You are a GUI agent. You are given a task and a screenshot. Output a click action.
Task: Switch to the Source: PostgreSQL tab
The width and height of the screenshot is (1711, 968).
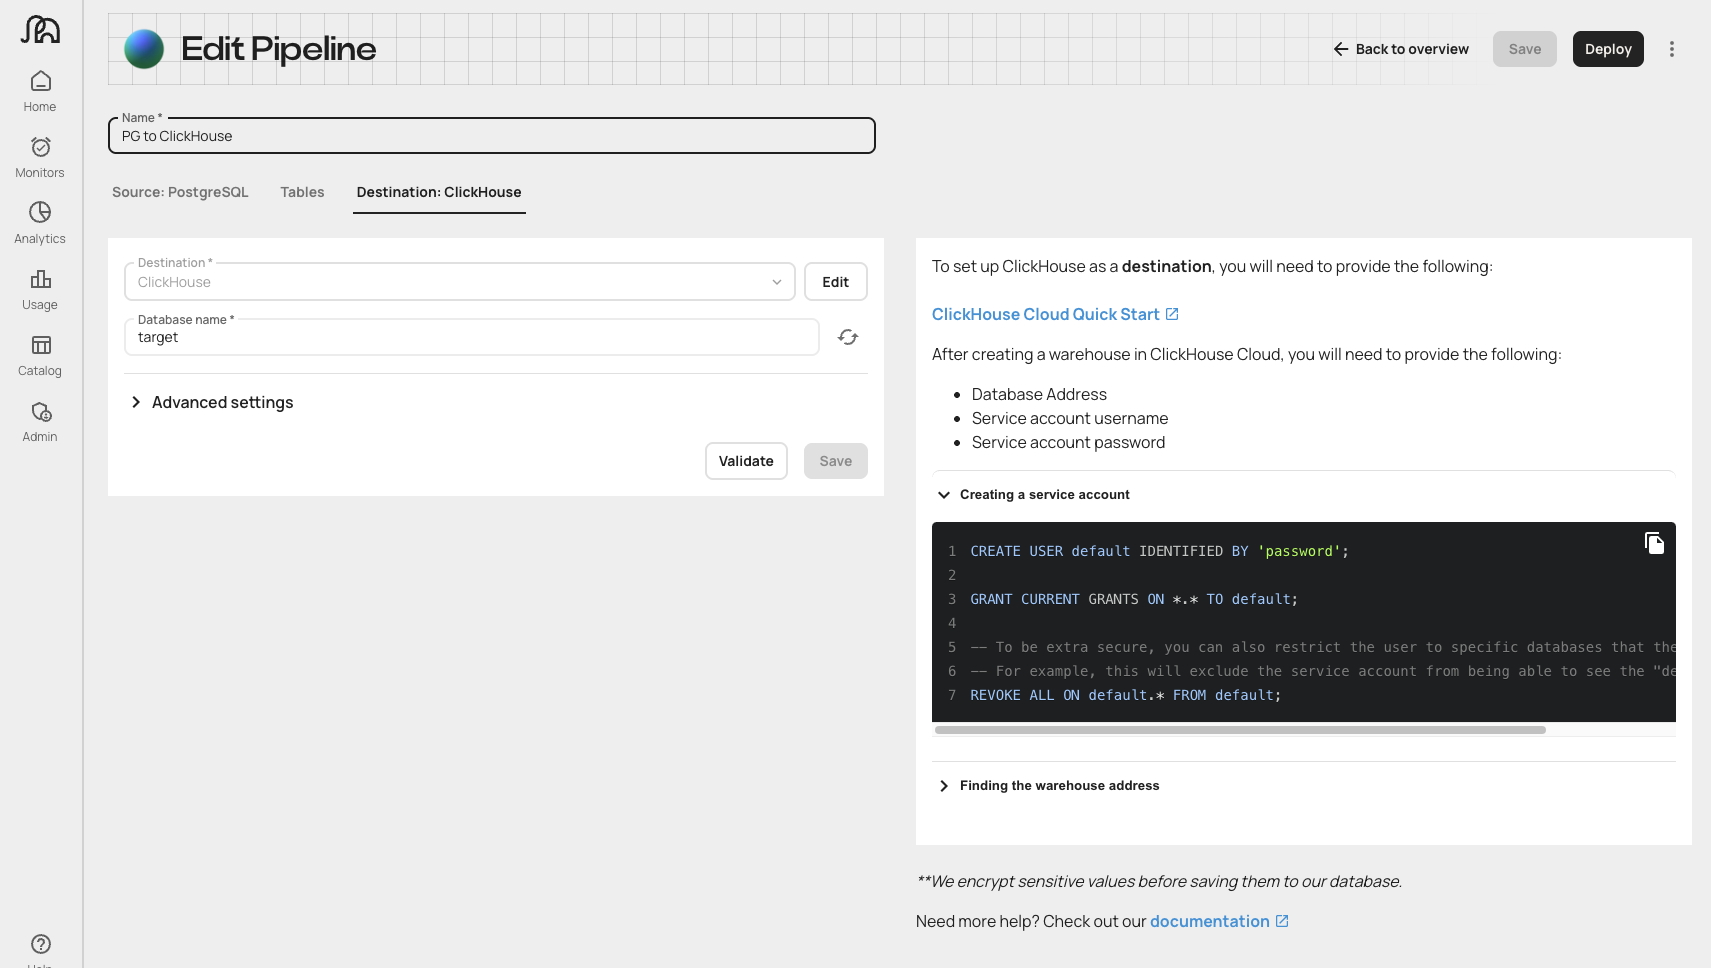coord(181,192)
